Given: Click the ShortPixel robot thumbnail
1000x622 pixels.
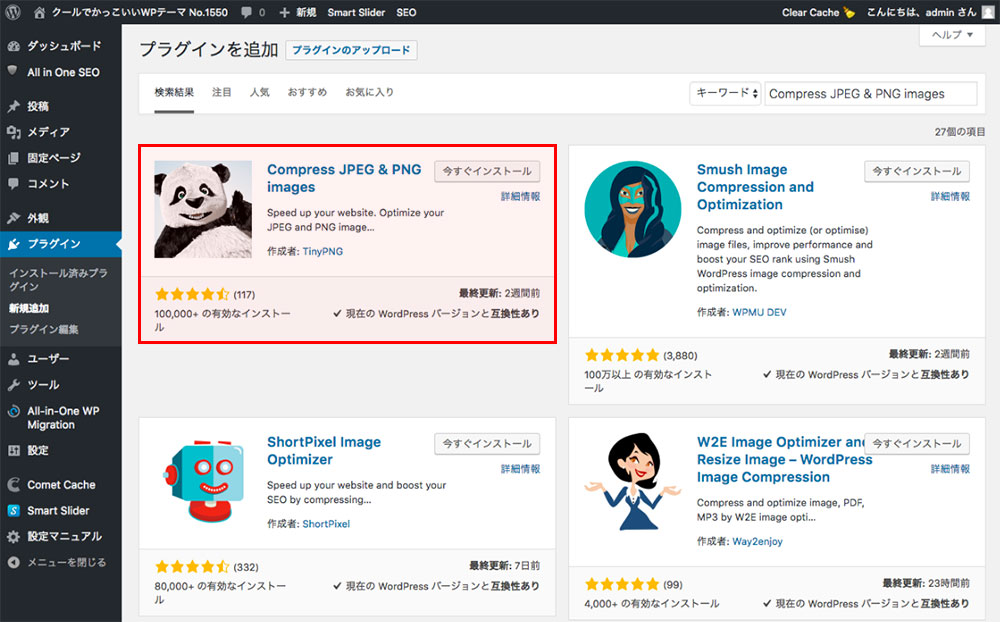Looking at the screenshot, I should (x=203, y=482).
